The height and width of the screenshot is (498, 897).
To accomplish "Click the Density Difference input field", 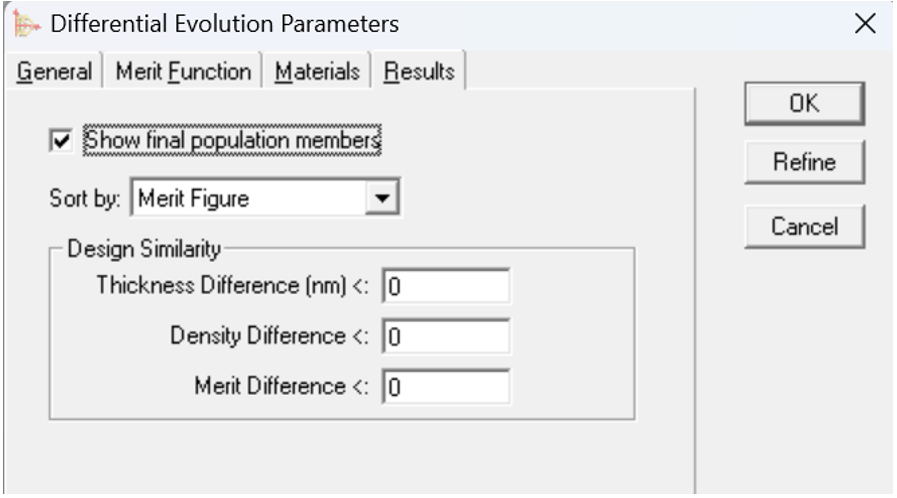I will (x=446, y=336).
